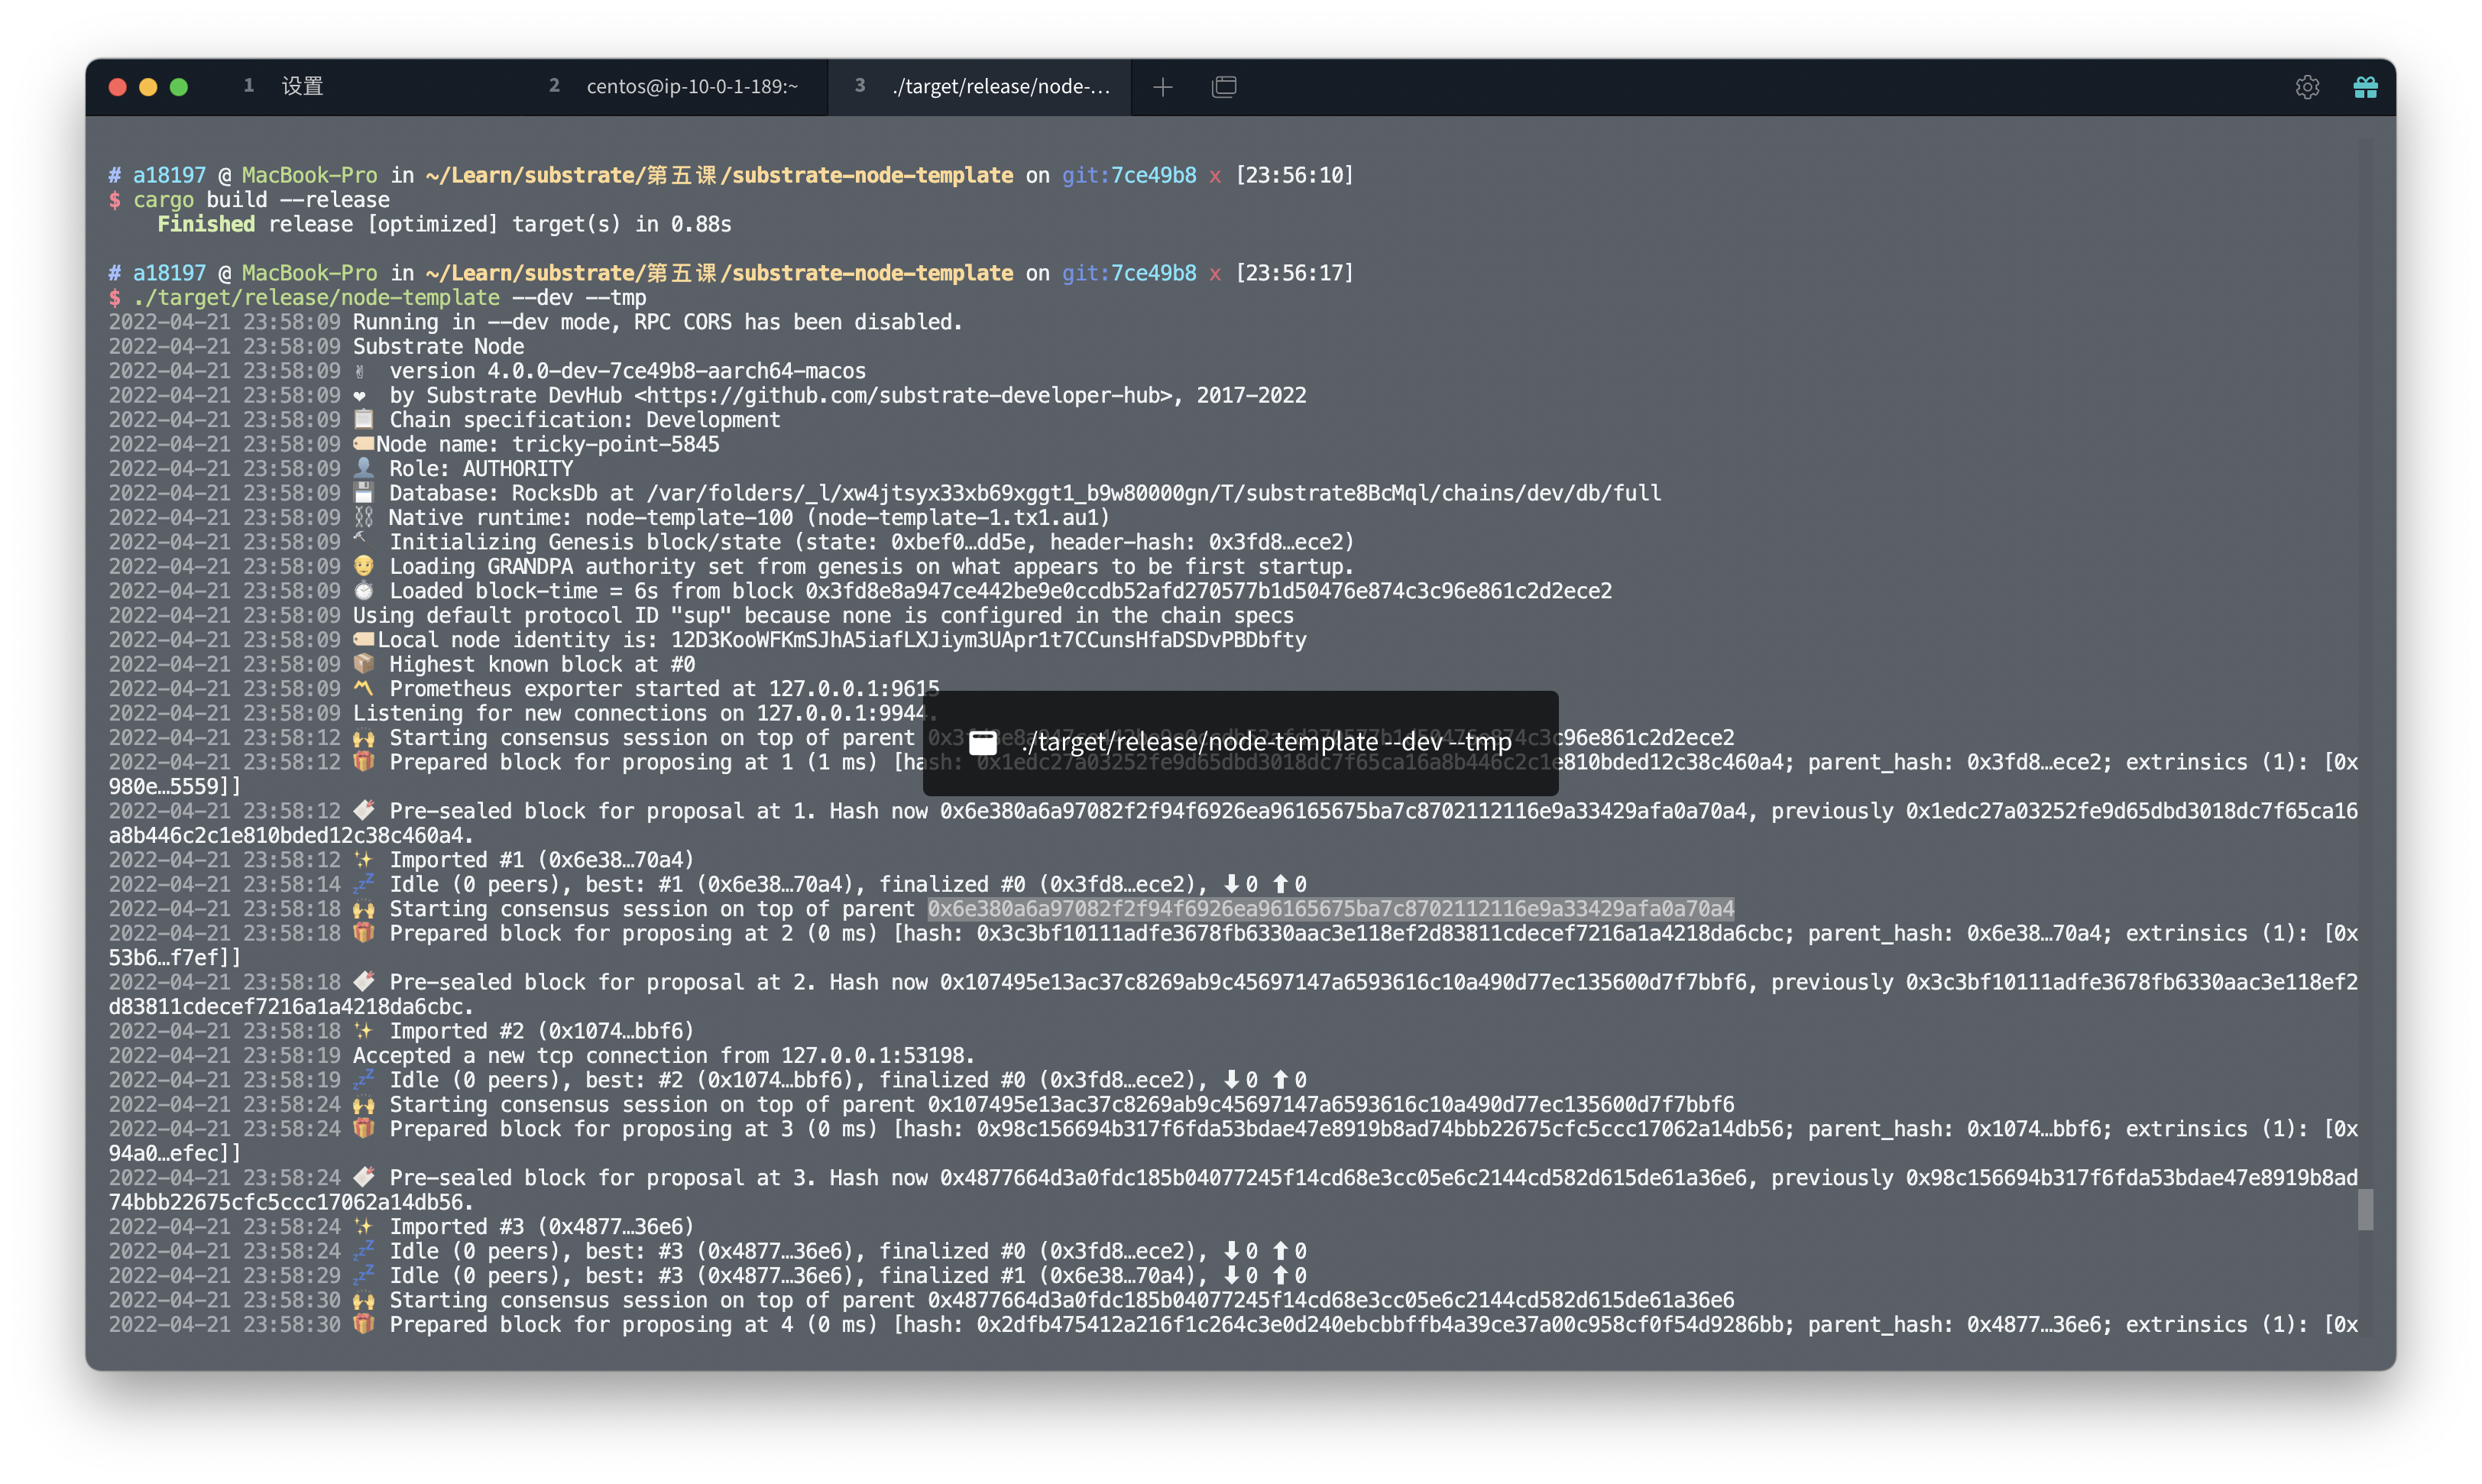Image resolution: width=2482 pixels, height=1484 pixels.
Task: Maximize the window with the green button
Action: click(x=179, y=87)
